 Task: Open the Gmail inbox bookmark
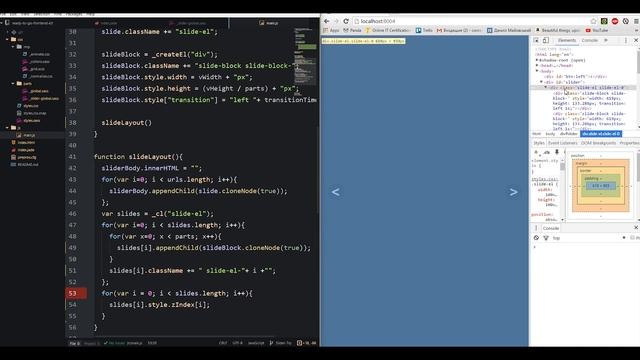click(x=459, y=31)
